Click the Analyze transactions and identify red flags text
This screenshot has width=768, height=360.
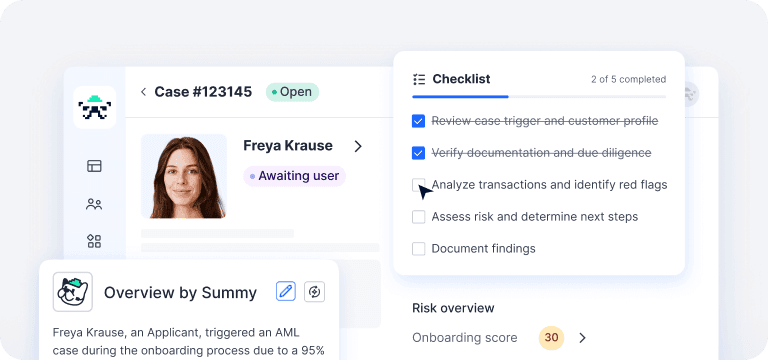pyautogui.click(x=550, y=185)
